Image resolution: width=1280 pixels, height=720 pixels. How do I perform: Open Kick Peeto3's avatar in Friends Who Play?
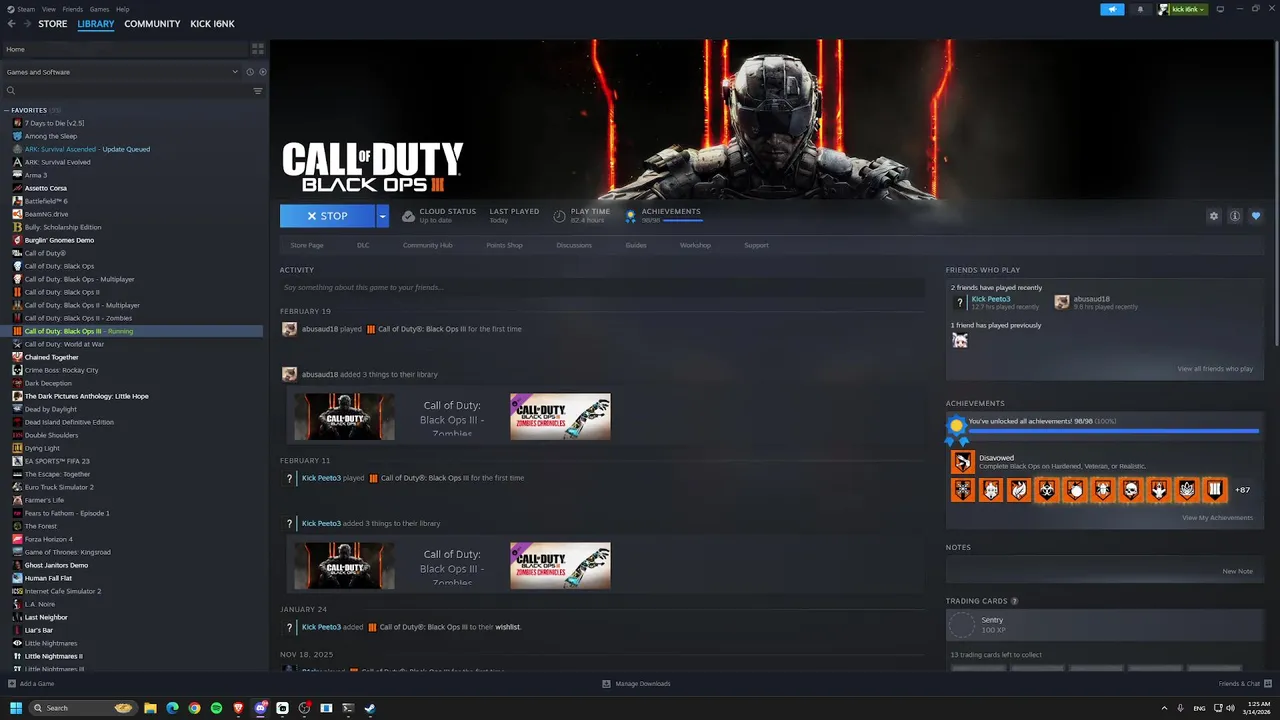[x=960, y=302]
